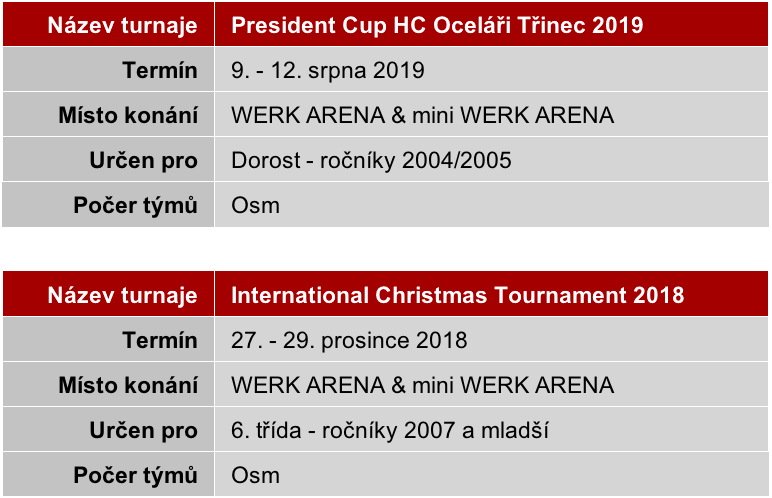The height and width of the screenshot is (498, 772).
Task: Select Termín label next to prosince 2018
Action: pos(160,340)
